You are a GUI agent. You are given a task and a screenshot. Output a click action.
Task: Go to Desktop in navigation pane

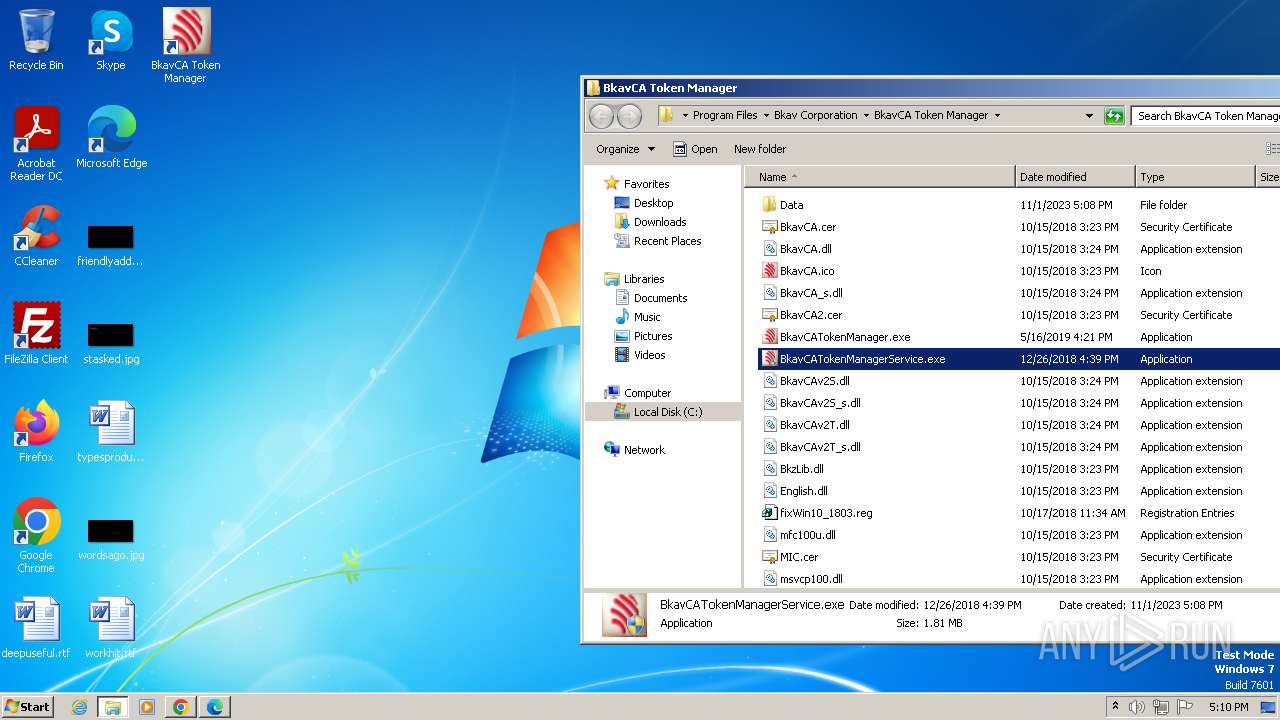pyautogui.click(x=644, y=203)
